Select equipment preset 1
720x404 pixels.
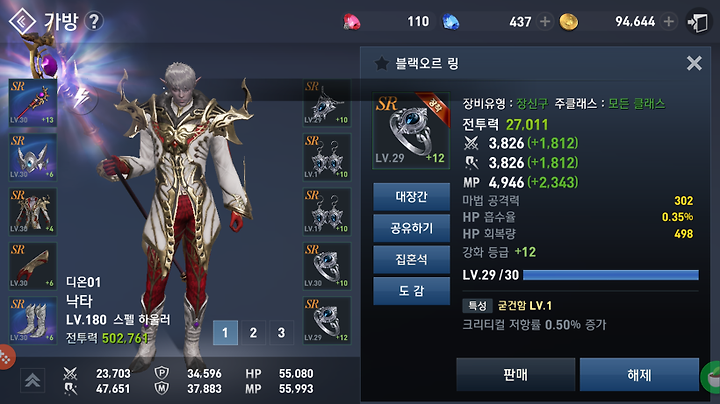tap(225, 332)
